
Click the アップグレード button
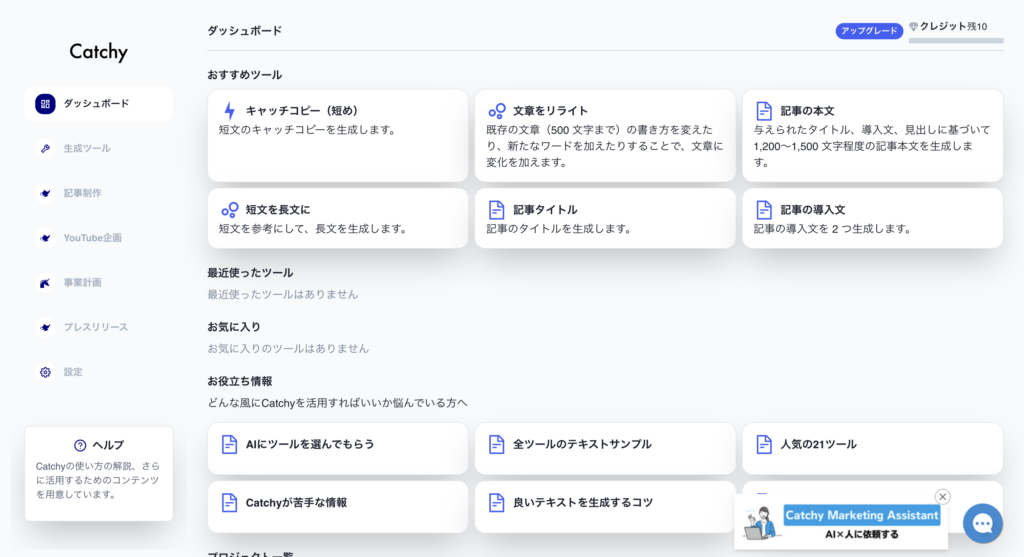coord(869,31)
